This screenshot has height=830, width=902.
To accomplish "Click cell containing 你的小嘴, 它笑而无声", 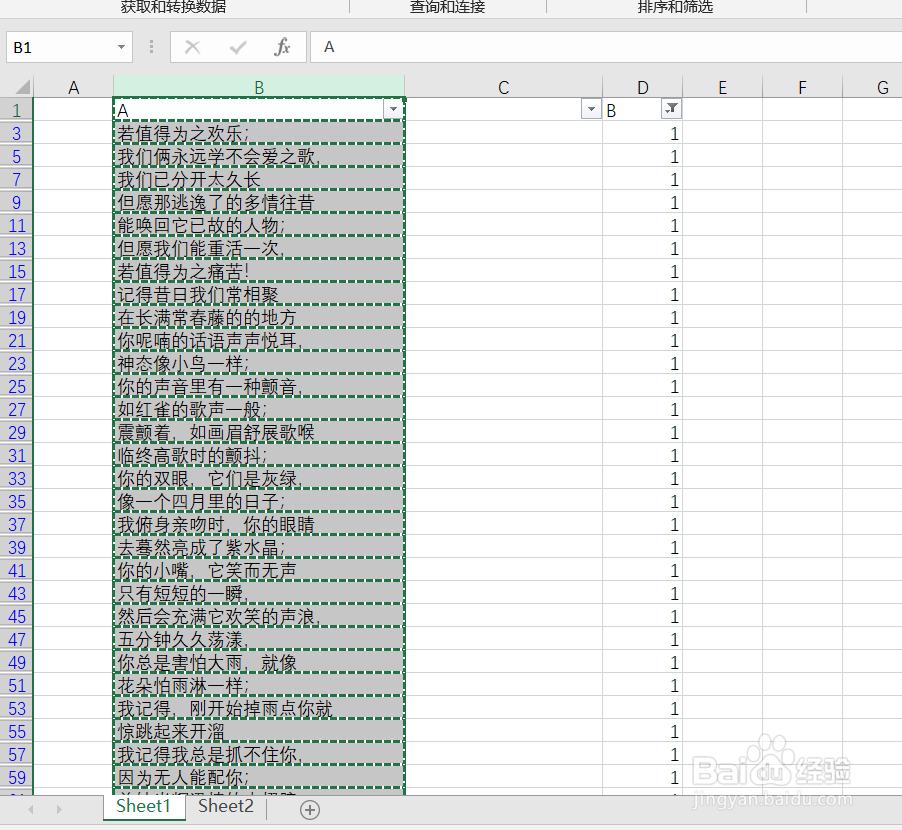I will point(259,570).
